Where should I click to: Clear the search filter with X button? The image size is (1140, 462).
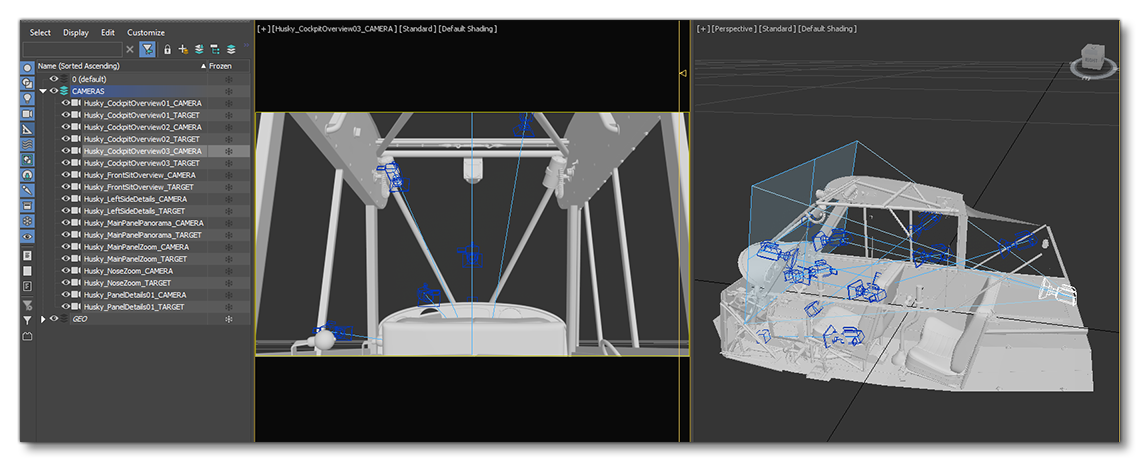pos(130,49)
